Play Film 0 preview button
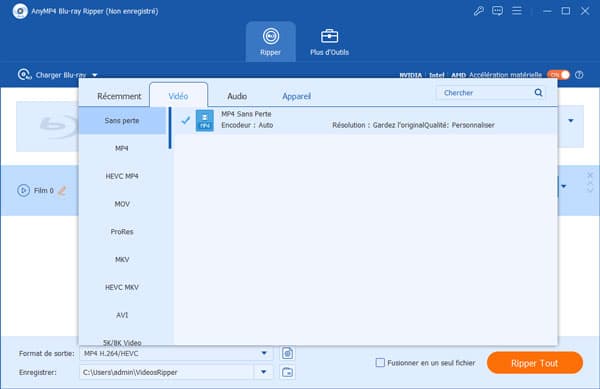This screenshot has width=600, height=389. click(x=23, y=190)
